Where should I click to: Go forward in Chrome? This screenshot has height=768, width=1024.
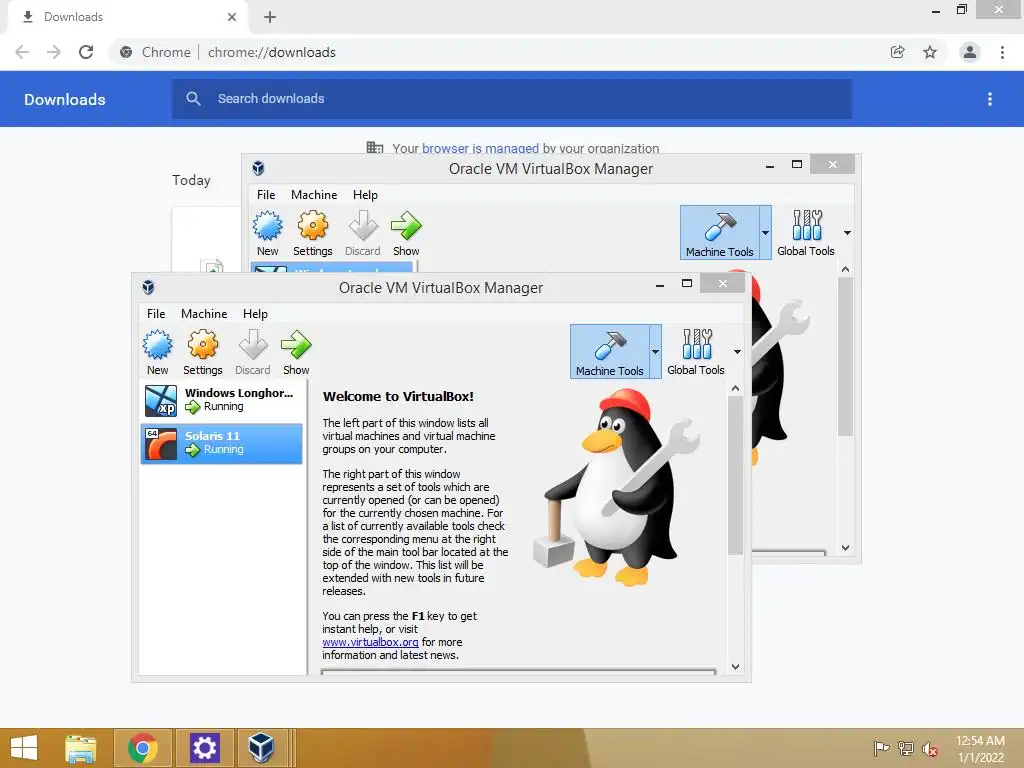click(54, 52)
